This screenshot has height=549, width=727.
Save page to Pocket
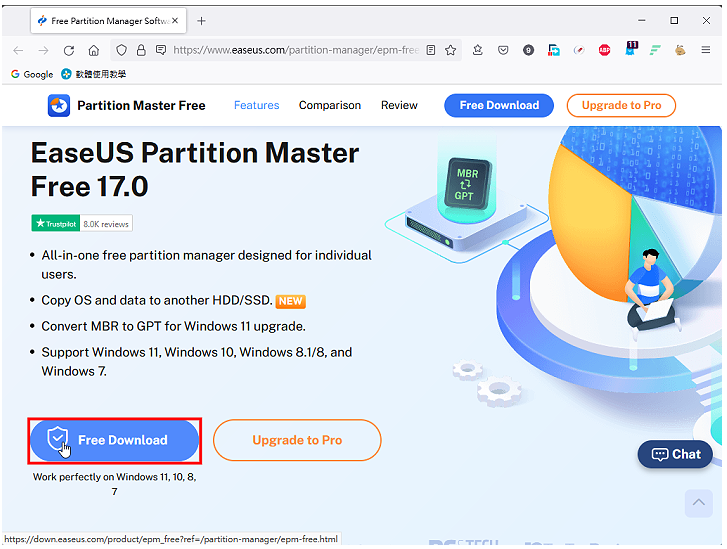pyautogui.click(x=503, y=50)
